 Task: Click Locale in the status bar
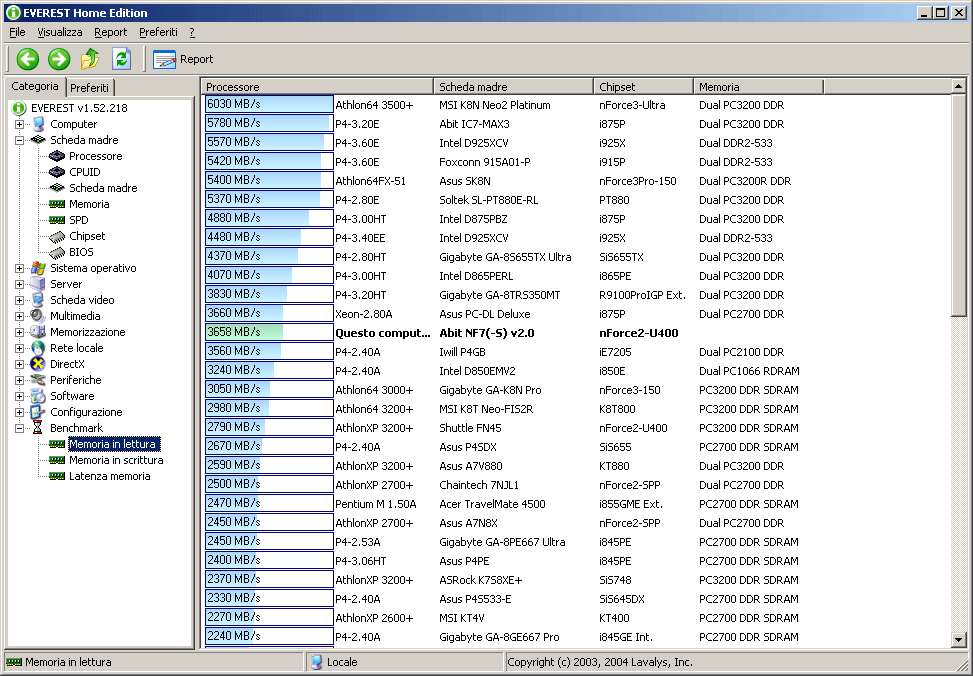click(342, 662)
